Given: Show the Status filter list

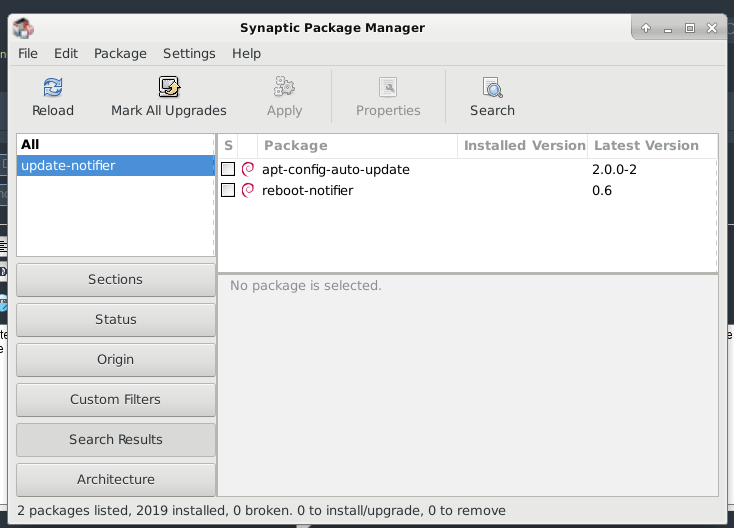Looking at the screenshot, I should 116,320.
